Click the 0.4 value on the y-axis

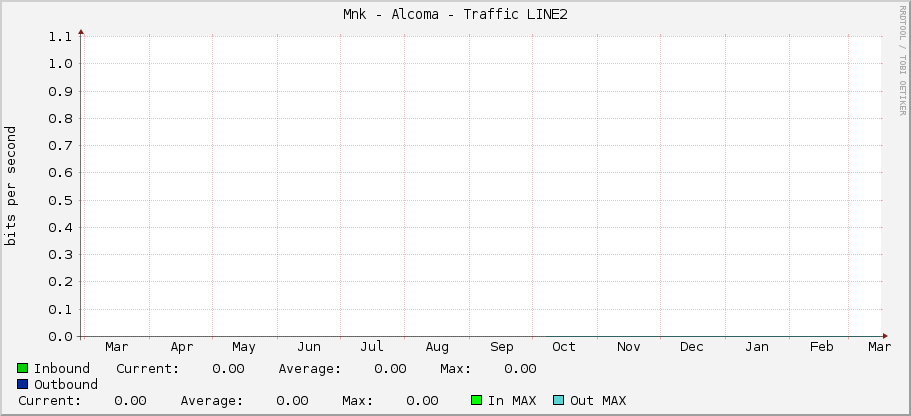60,228
